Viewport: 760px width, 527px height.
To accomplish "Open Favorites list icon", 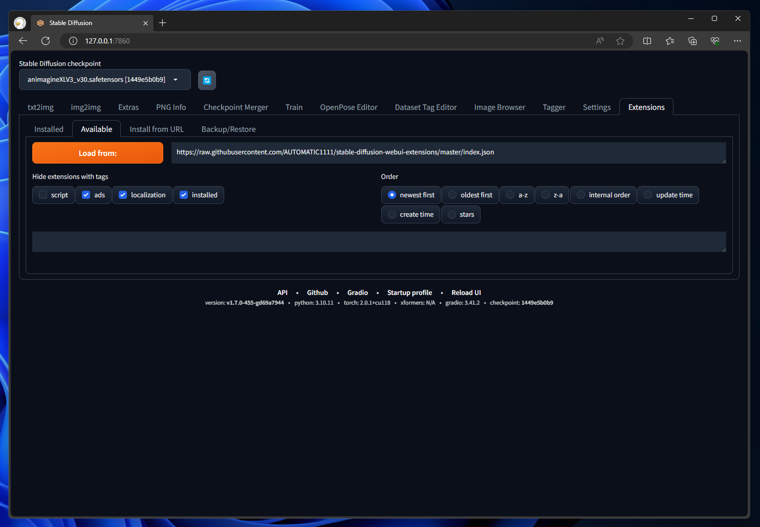I will [x=670, y=41].
